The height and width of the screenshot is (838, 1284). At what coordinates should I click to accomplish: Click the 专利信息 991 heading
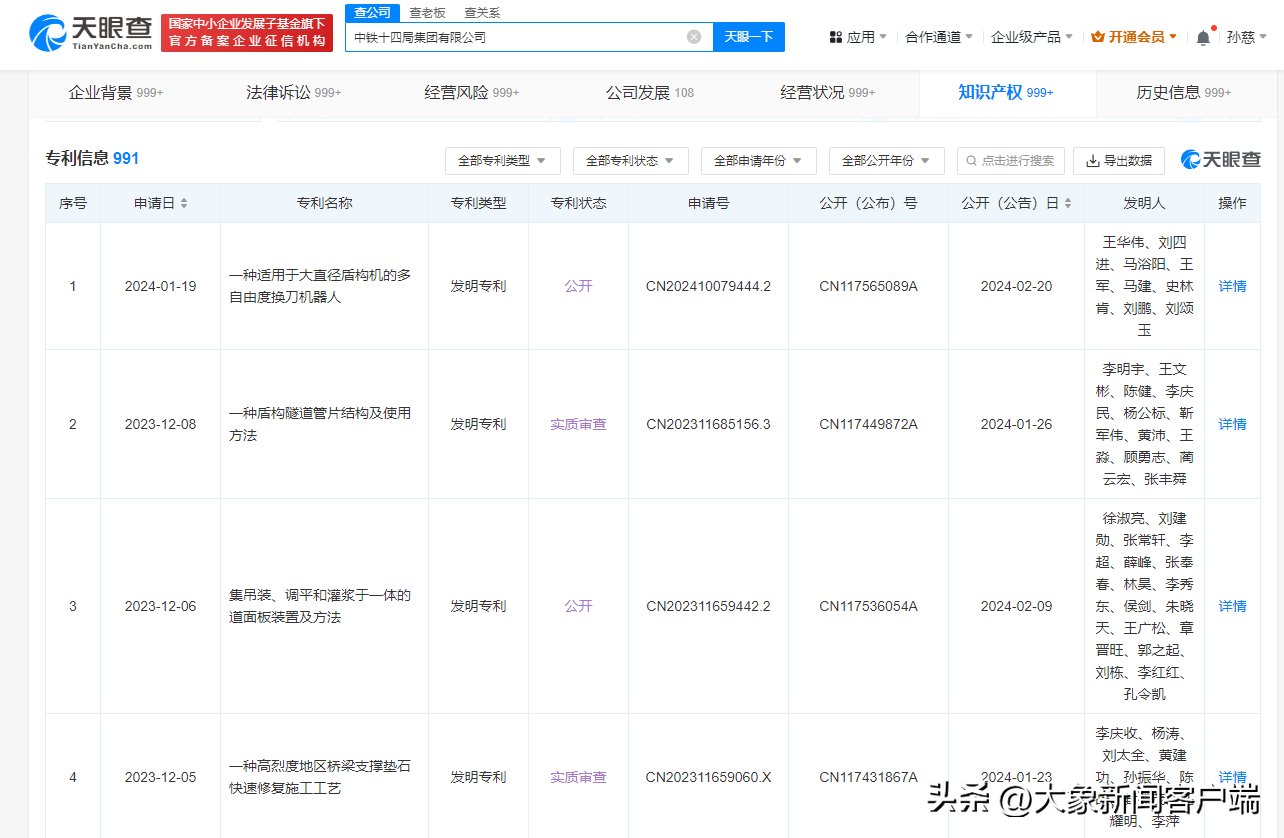tap(92, 158)
